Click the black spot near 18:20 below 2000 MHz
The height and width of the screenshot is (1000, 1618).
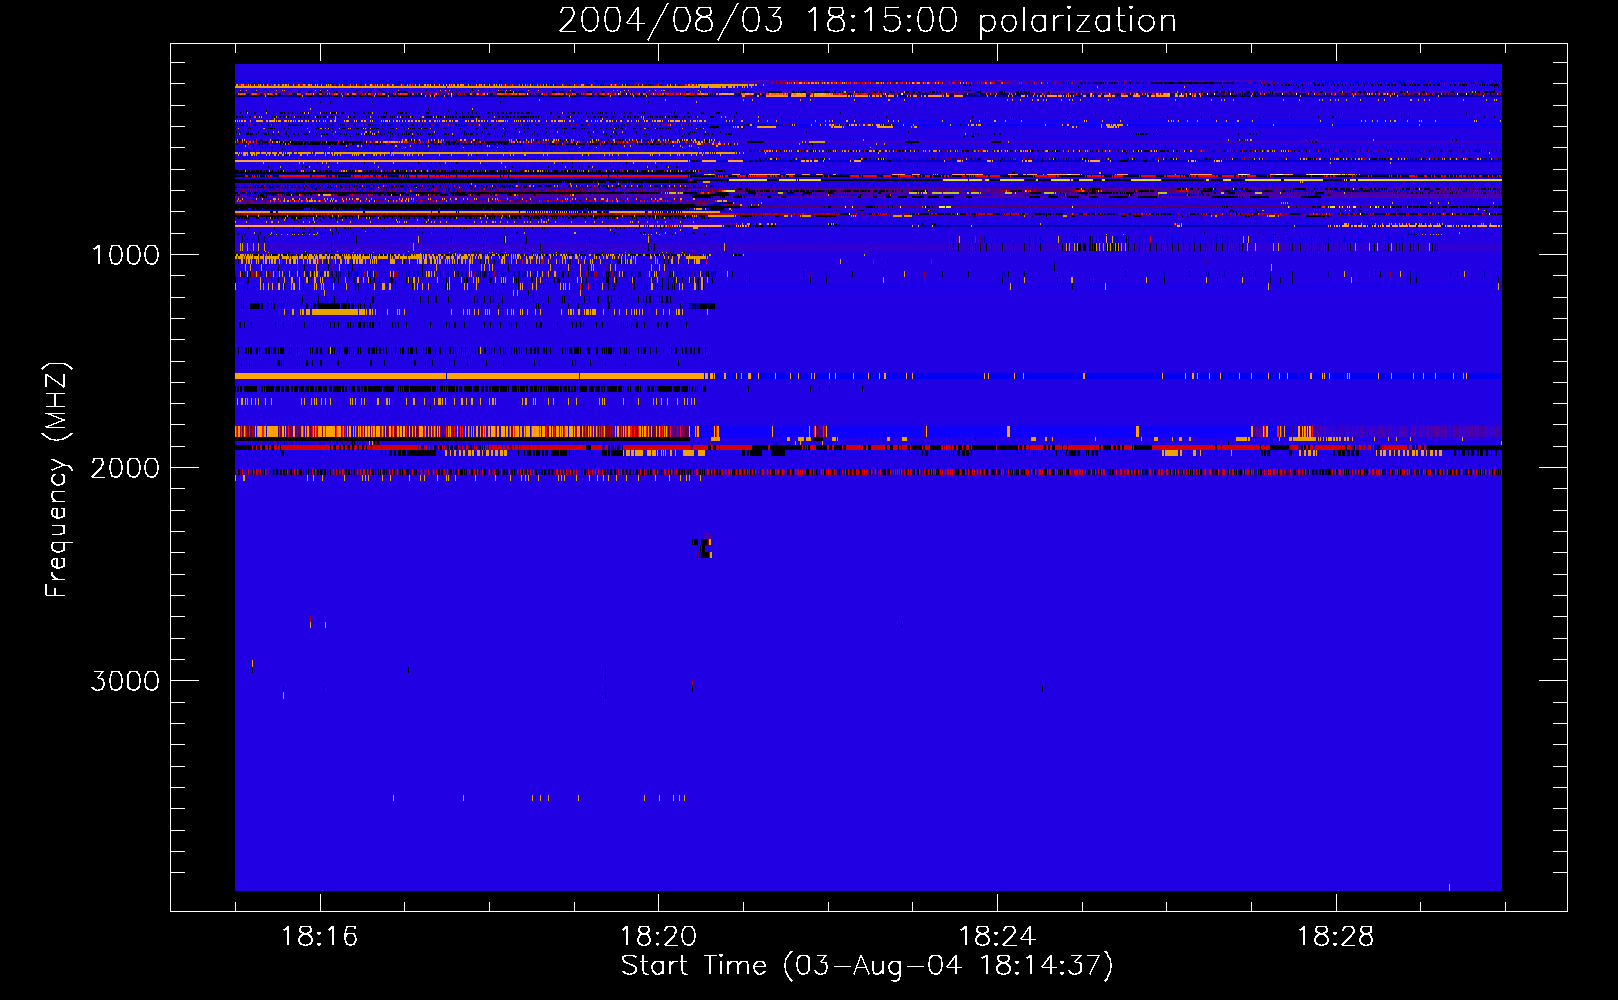703,547
